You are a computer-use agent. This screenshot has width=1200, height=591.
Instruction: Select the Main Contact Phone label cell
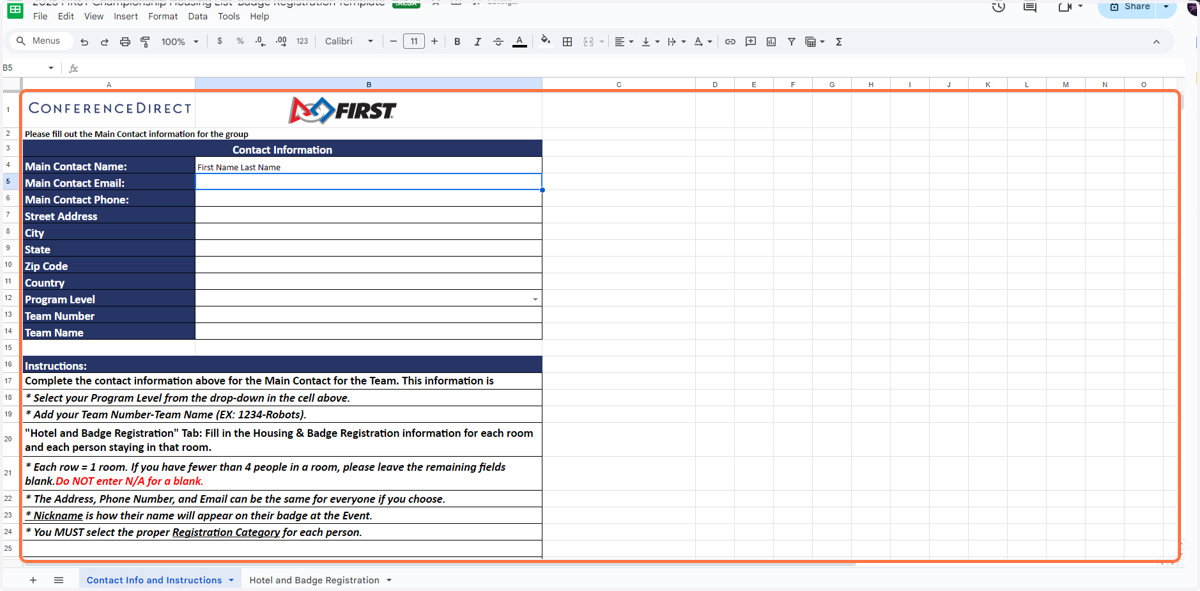click(109, 199)
